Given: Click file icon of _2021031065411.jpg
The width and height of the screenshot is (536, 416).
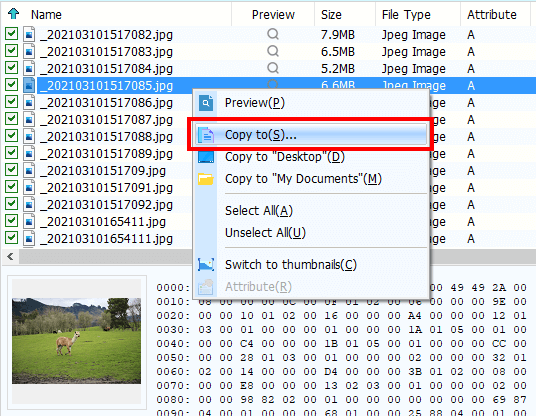Looking at the screenshot, I should pyautogui.click(x=29, y=222).
